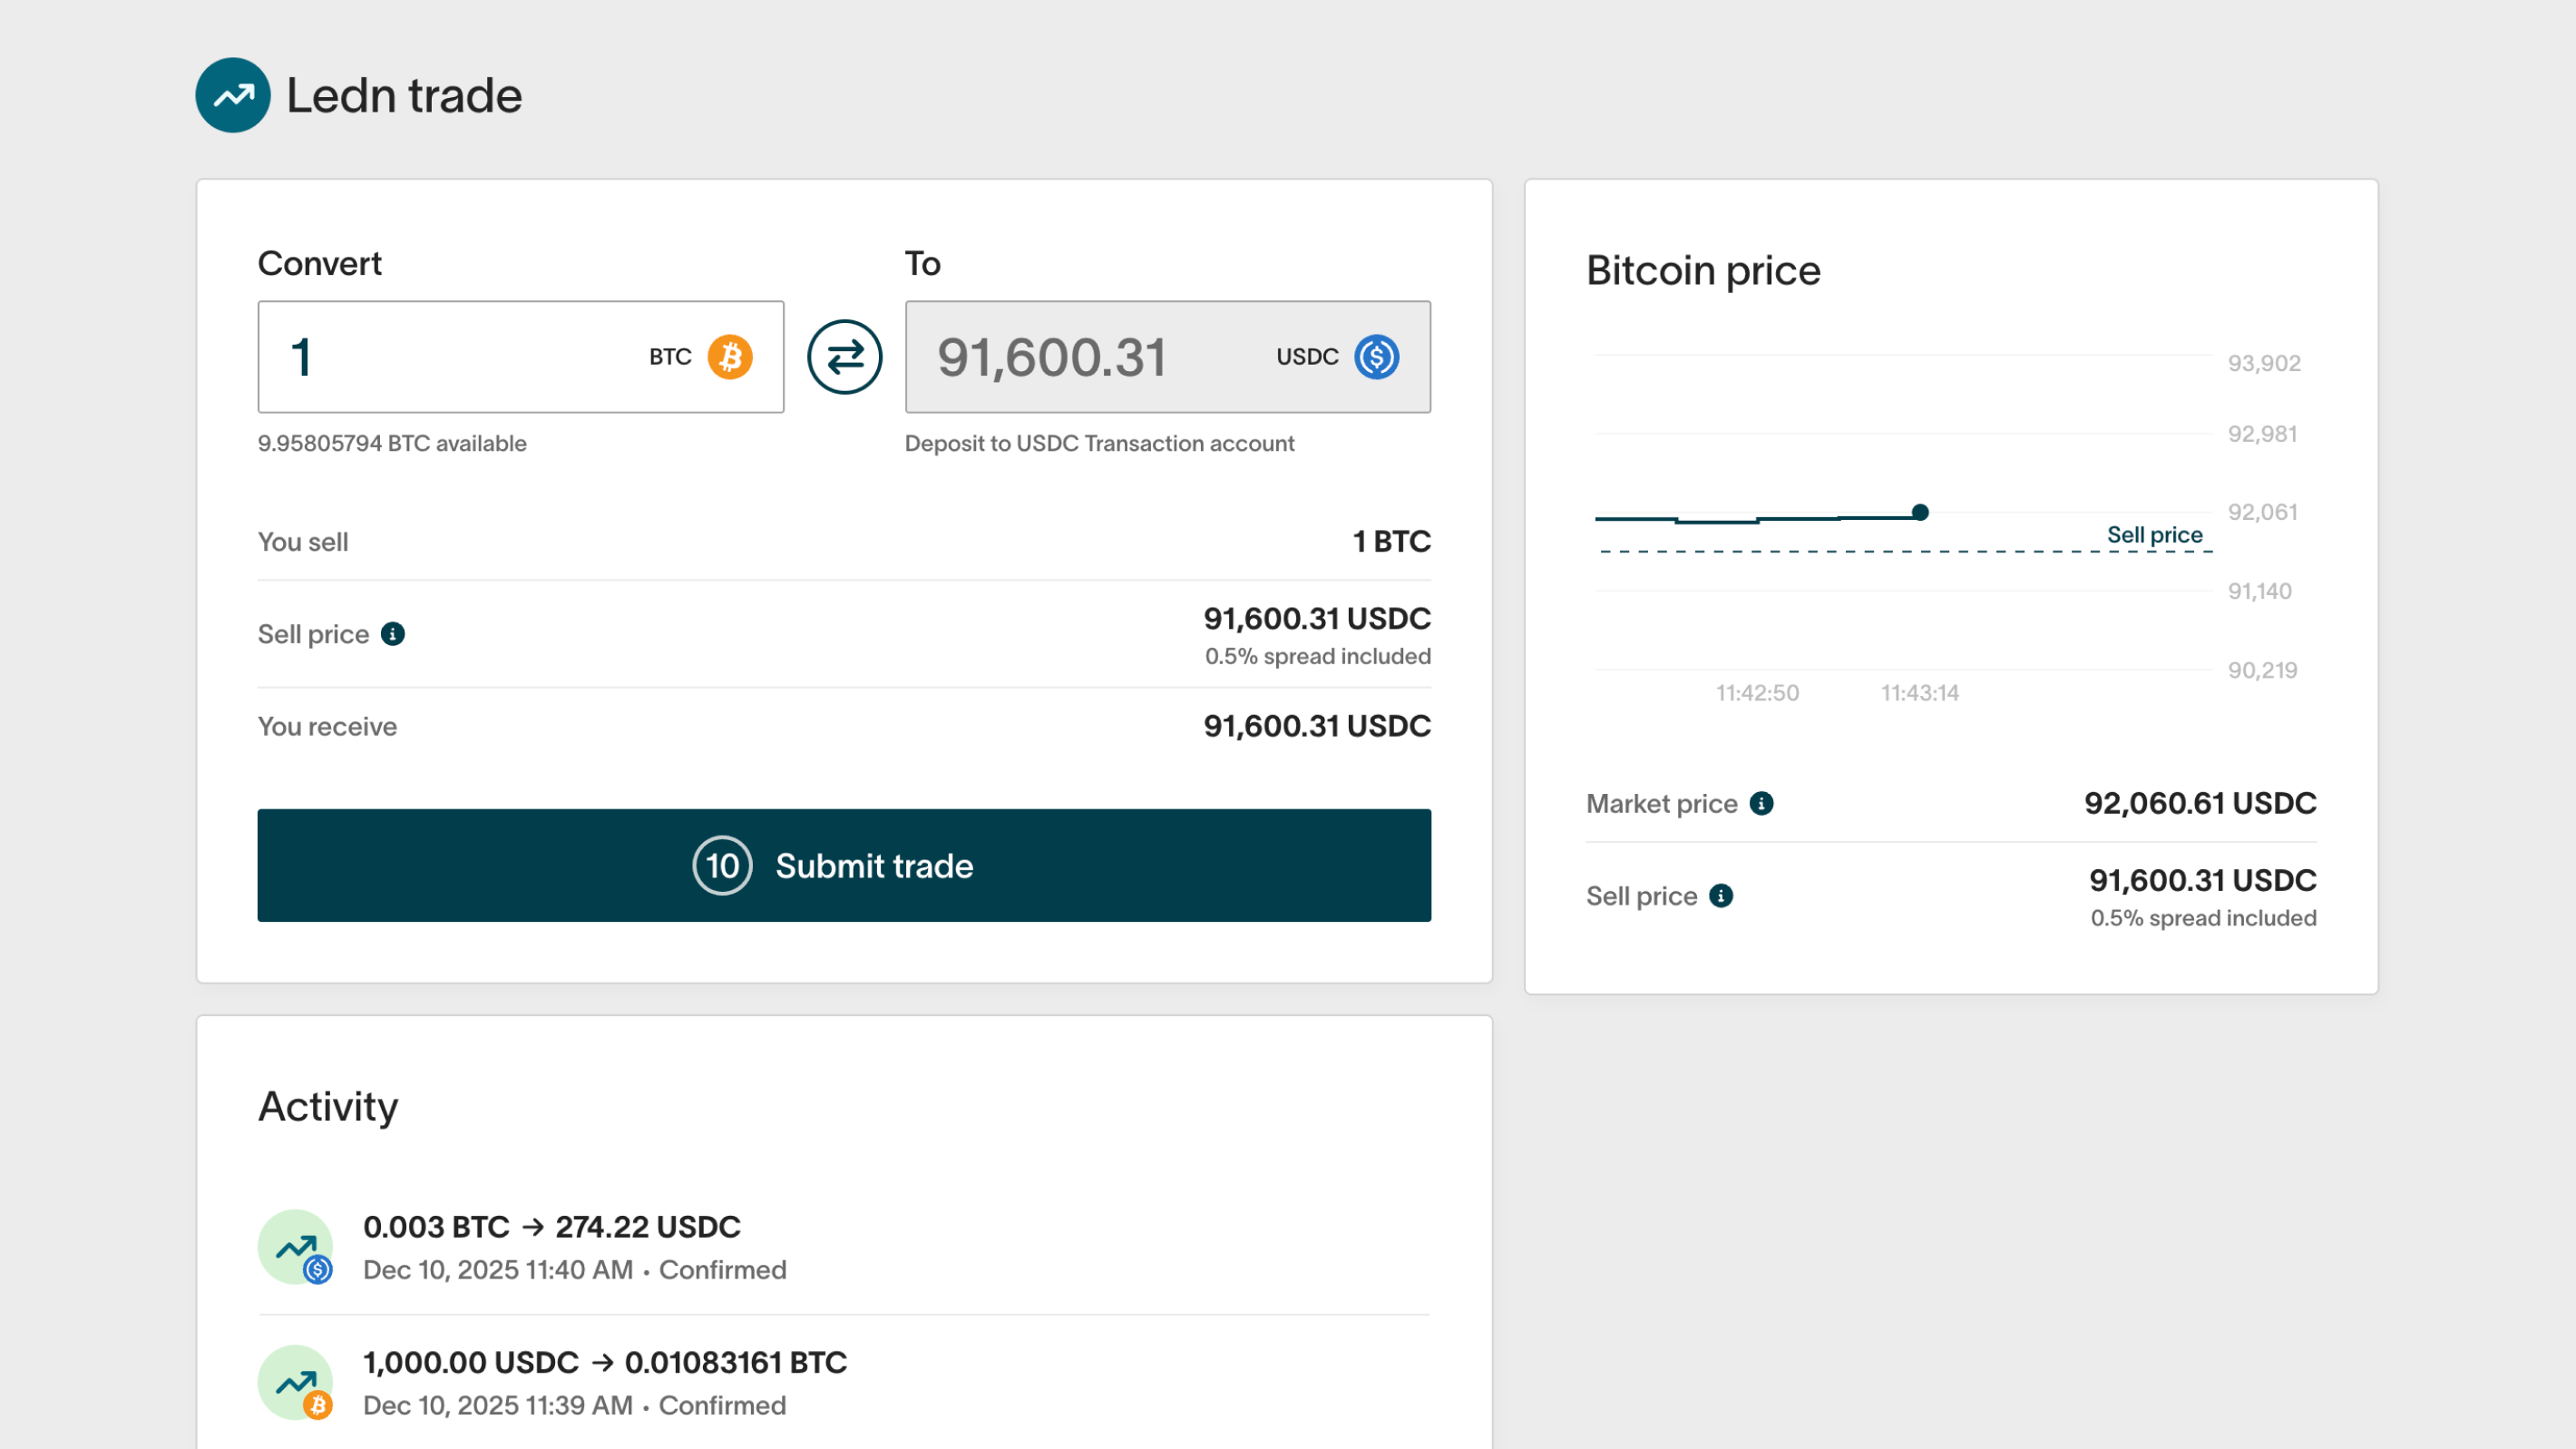This screenshot has width=2576, height=1449.
Task: Focus the Convert BTC amount field
Action: pyautogui.click(x=450, y=357)
